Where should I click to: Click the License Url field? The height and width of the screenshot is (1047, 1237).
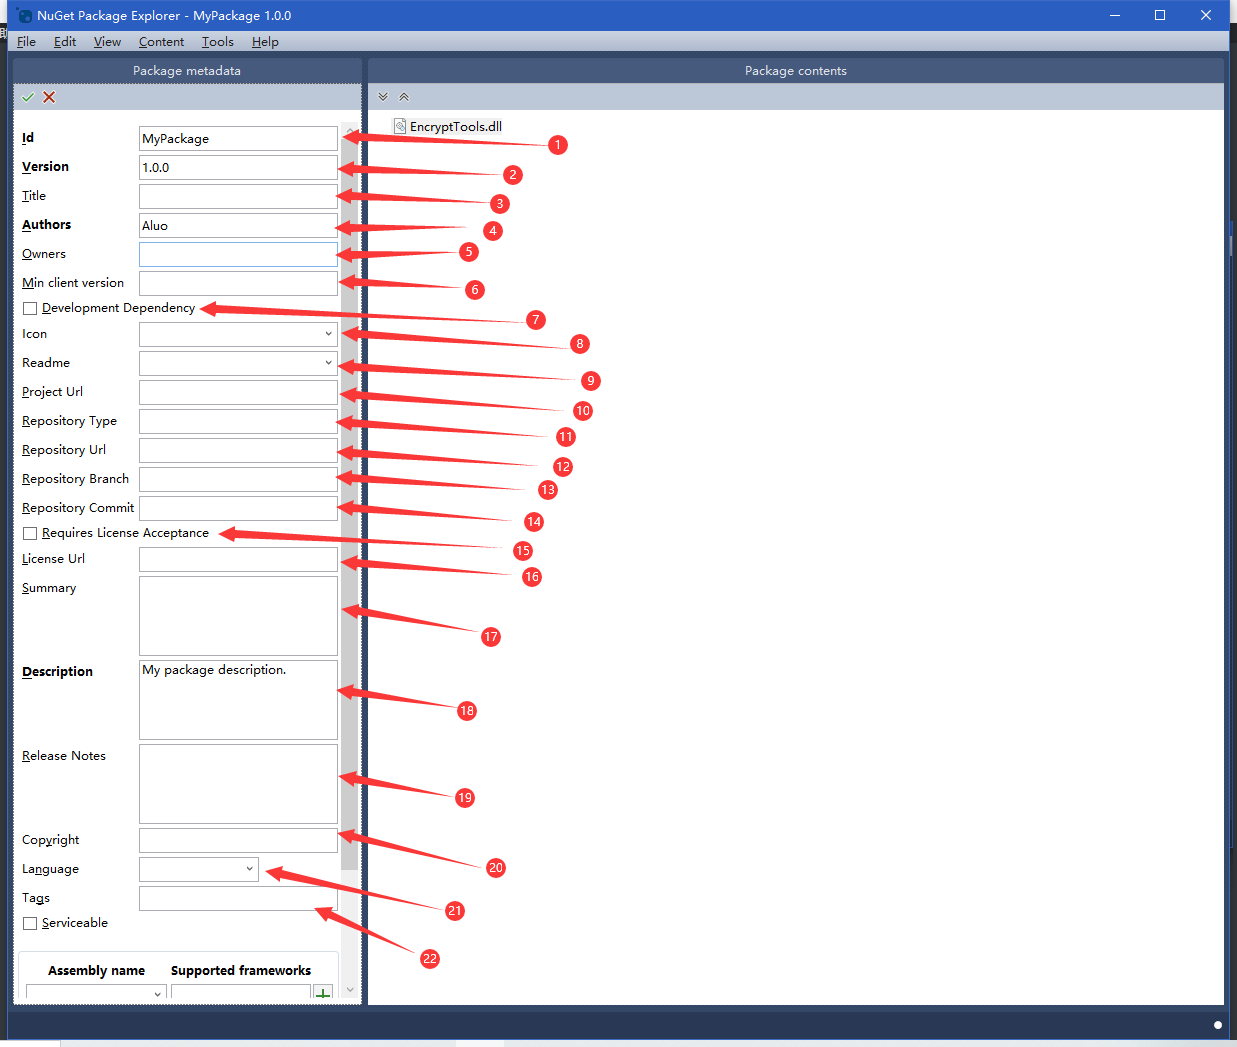click(x=238, y=559)
